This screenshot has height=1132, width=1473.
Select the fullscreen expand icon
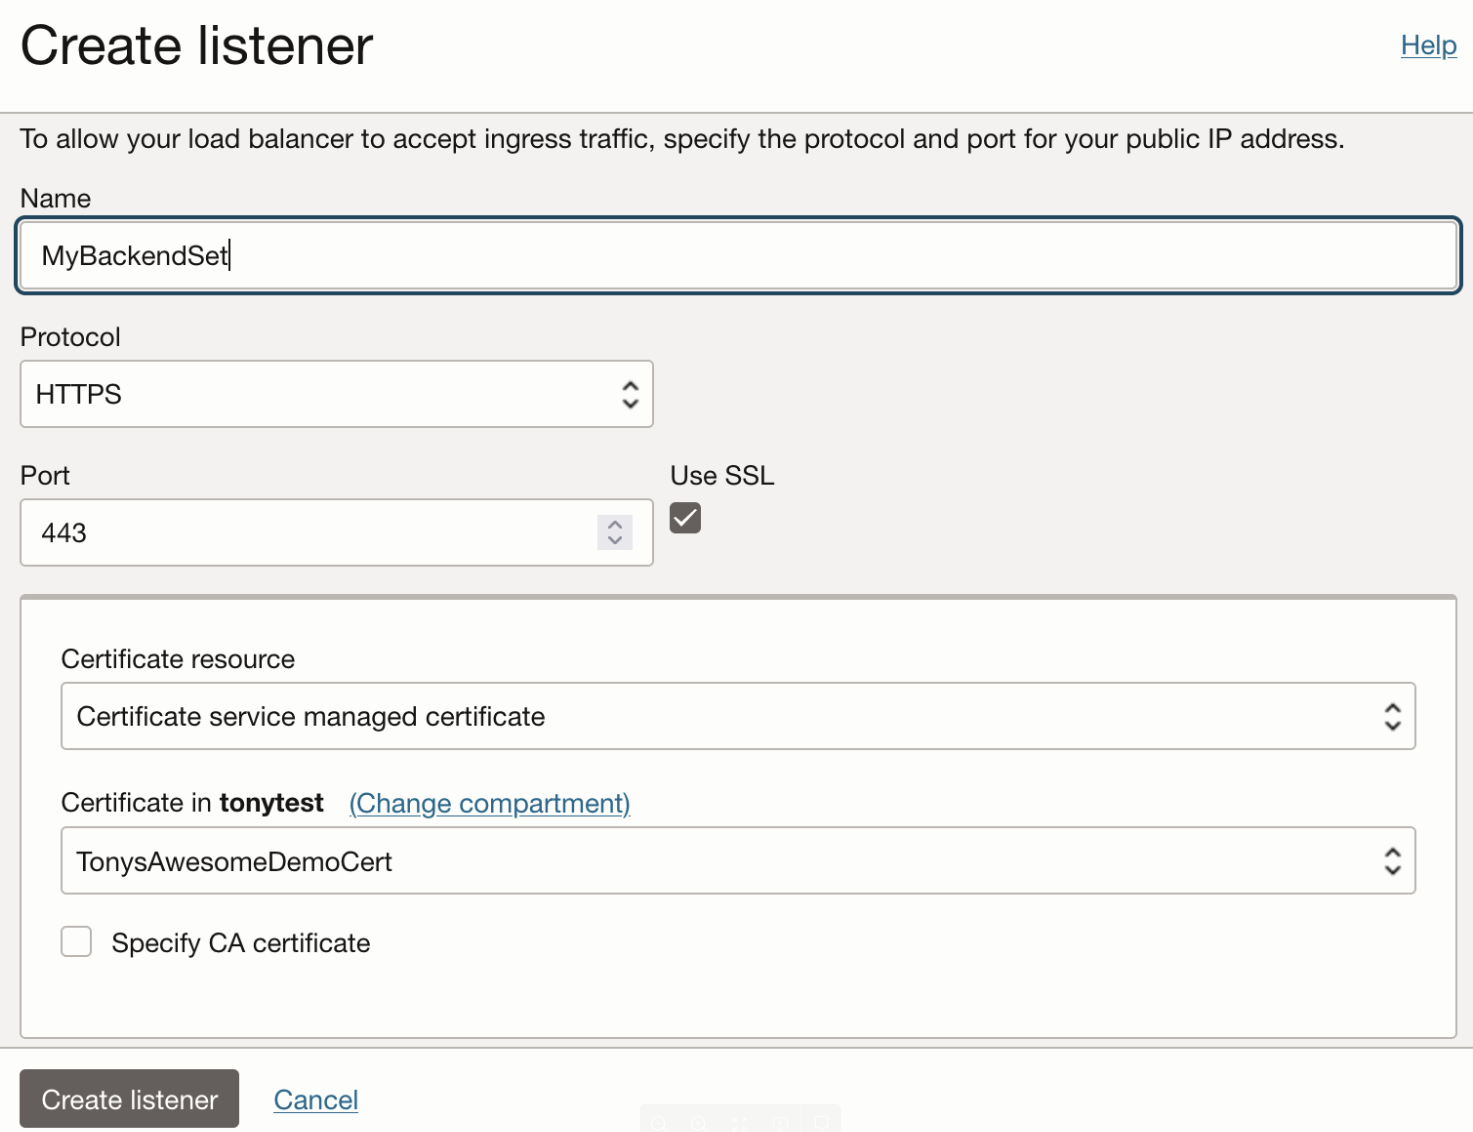click(740, 1124)
